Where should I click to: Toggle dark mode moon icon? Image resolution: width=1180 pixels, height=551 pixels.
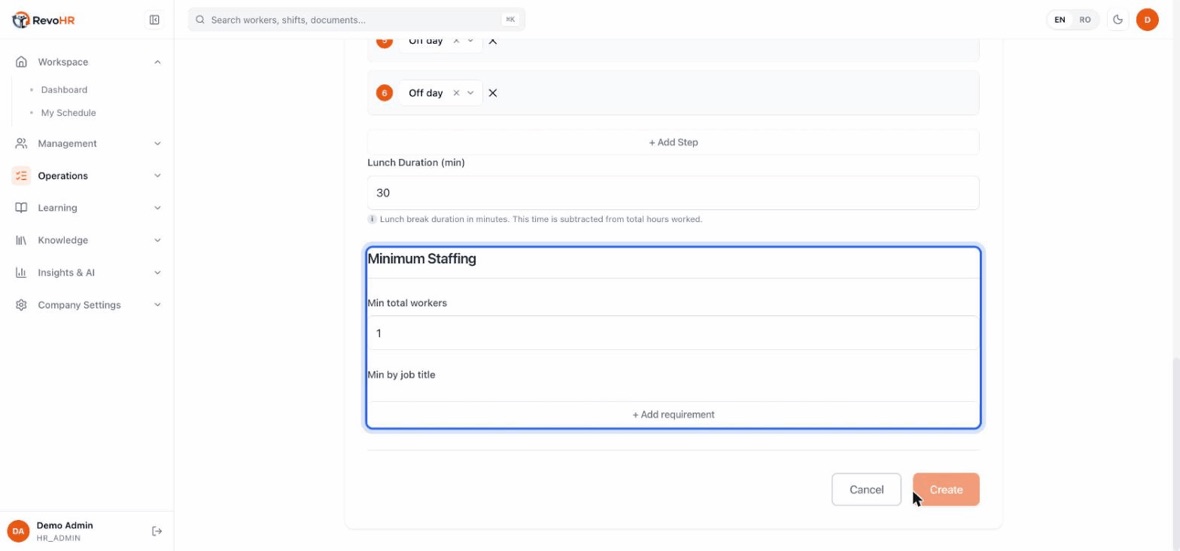click(x=1118, y=20)
